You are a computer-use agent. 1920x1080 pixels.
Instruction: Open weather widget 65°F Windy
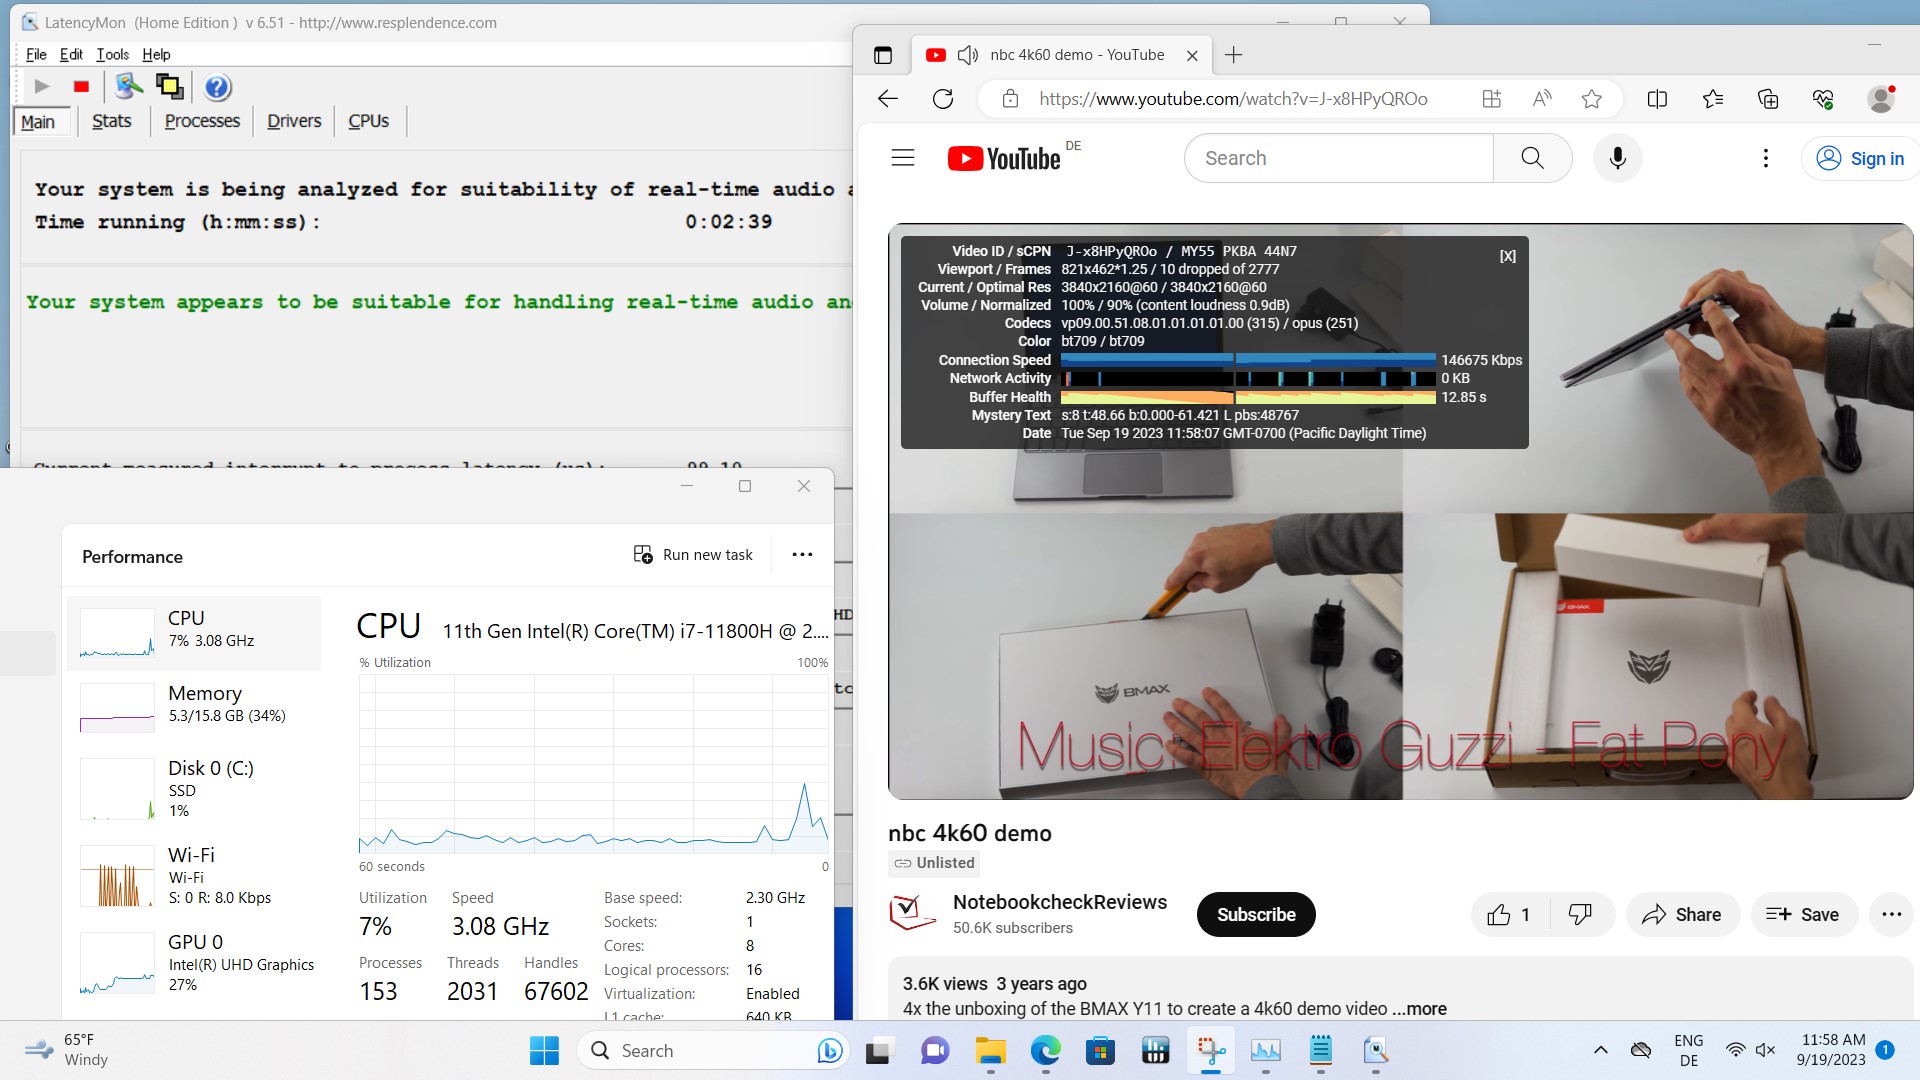[66, 1050]
